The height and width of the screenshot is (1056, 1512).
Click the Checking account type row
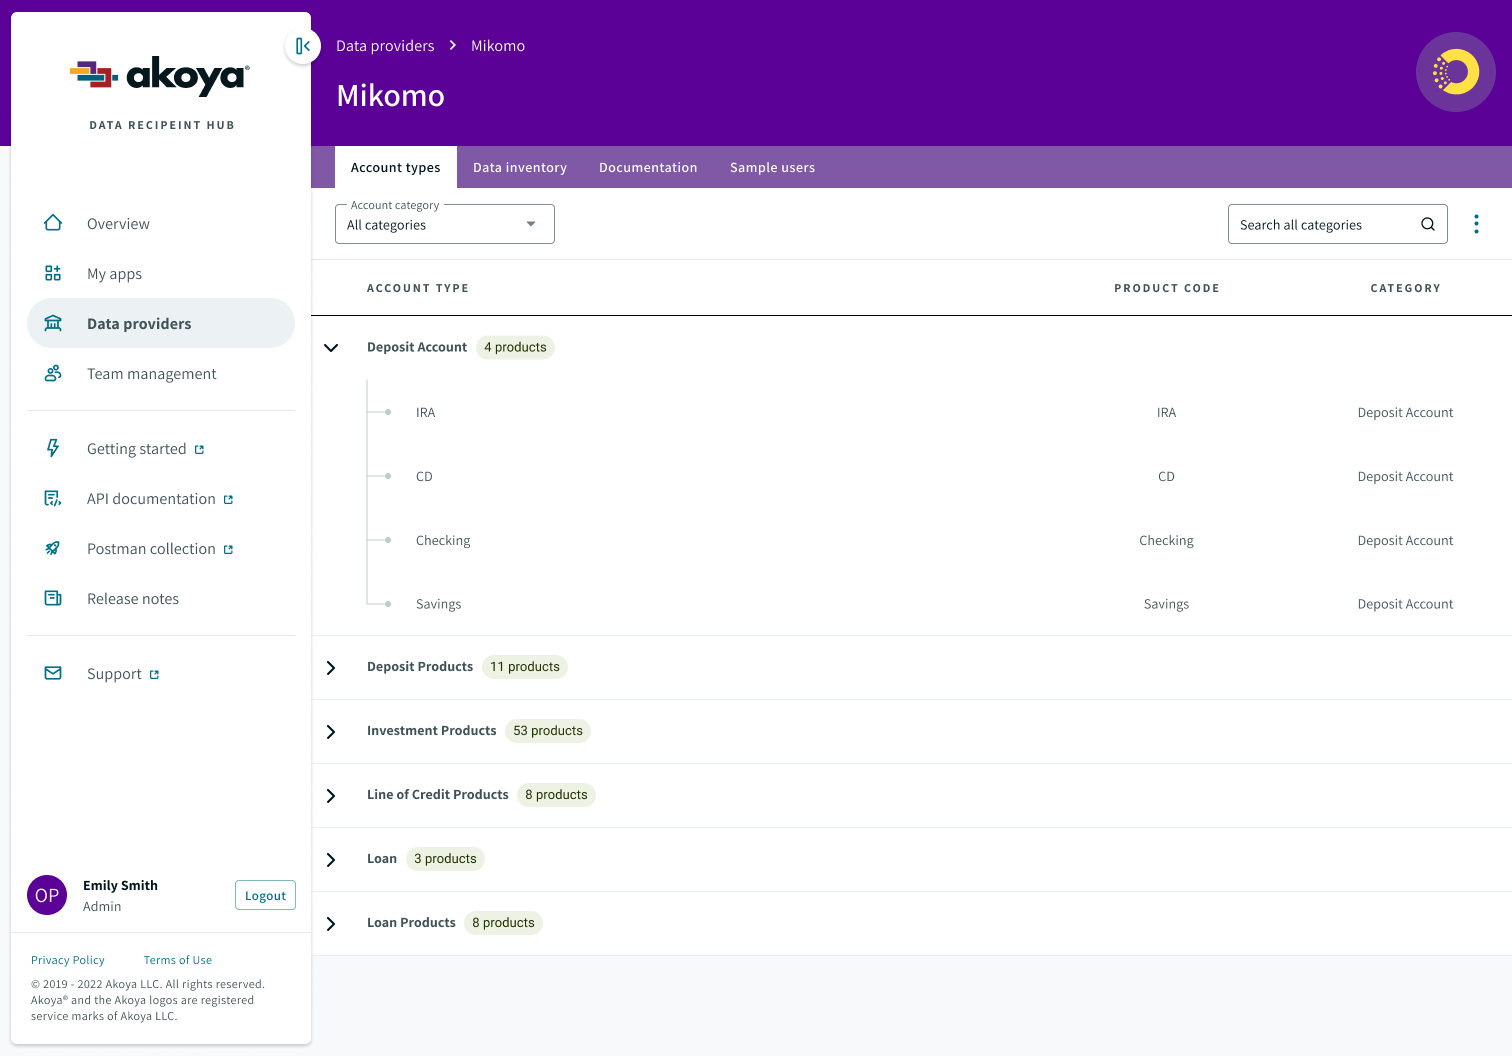912,540
